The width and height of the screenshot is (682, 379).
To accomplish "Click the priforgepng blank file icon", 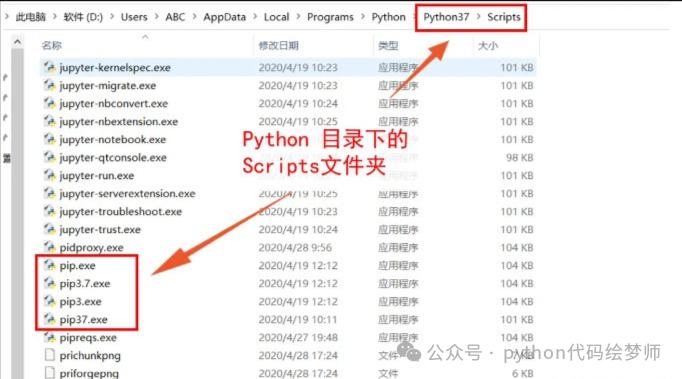I will (x=50, y=373).
